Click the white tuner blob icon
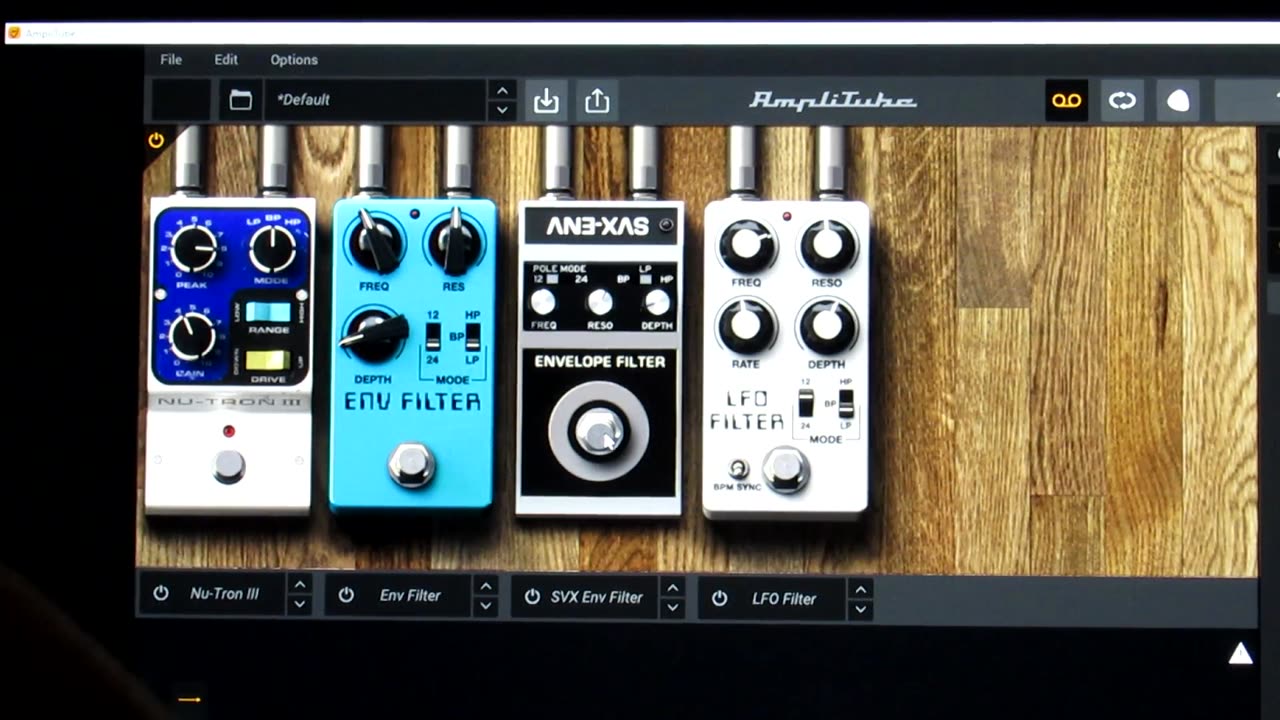 (1178, 101)
